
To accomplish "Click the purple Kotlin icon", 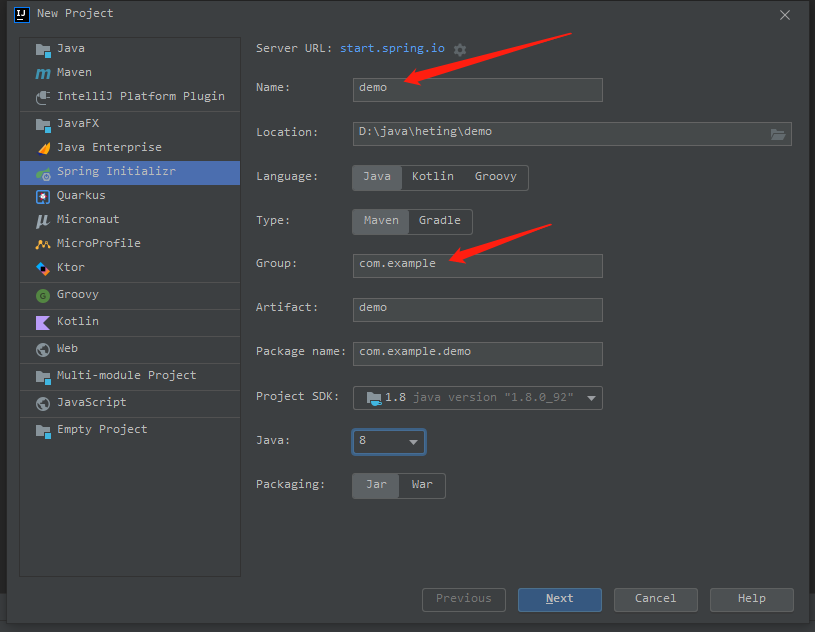I will point(43,323).
